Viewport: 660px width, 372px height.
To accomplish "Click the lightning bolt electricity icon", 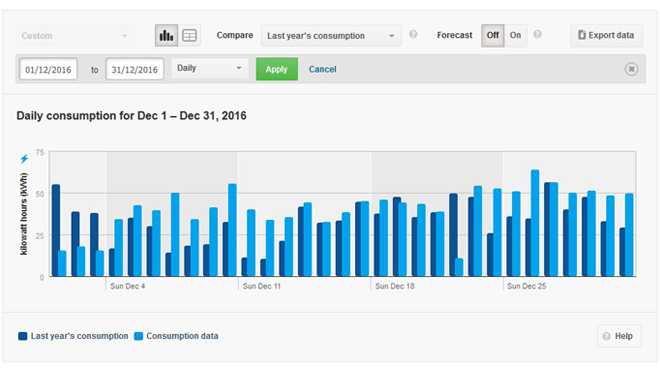I will click(x=24, y=159).
